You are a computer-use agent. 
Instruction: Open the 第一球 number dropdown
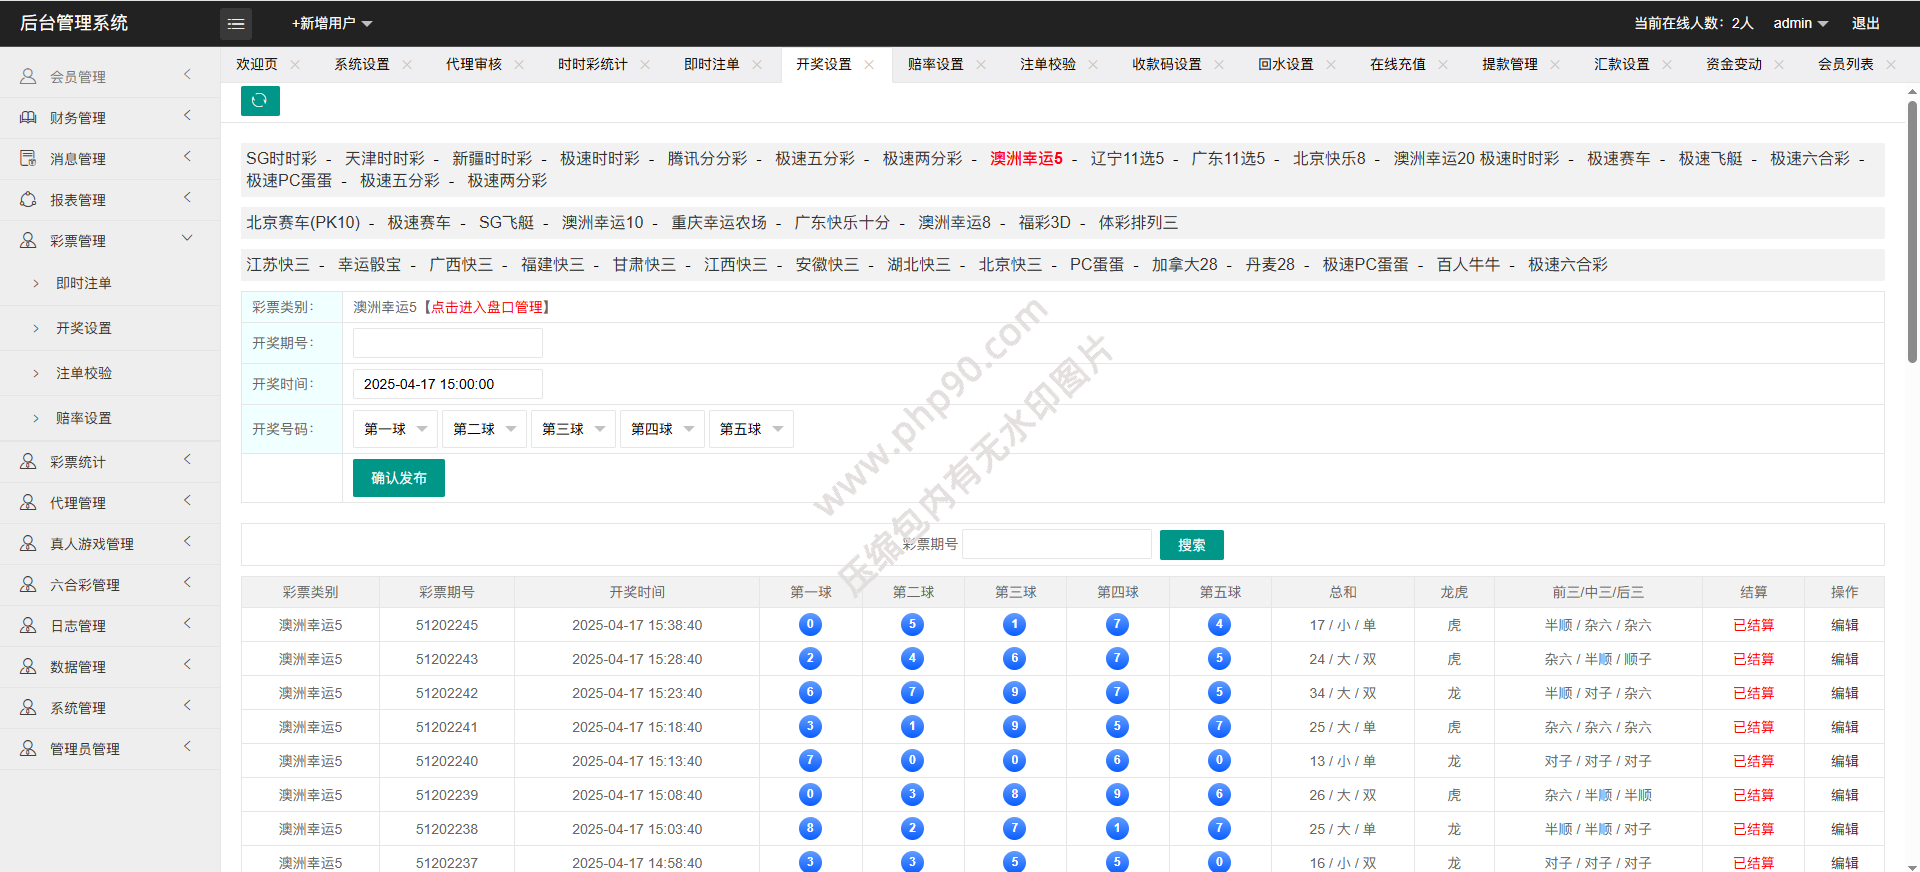[396, 429]
